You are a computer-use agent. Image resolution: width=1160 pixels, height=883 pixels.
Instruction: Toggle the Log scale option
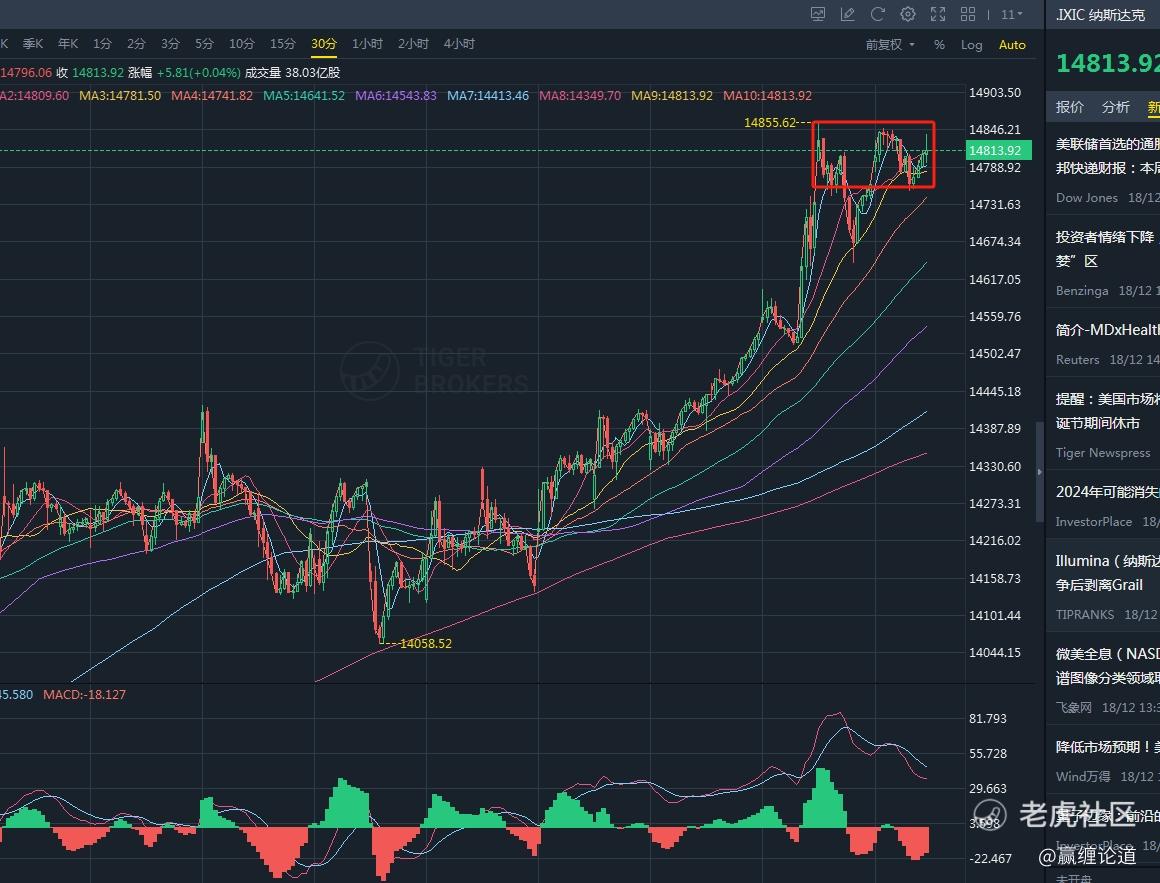click(x=971, y=44)
